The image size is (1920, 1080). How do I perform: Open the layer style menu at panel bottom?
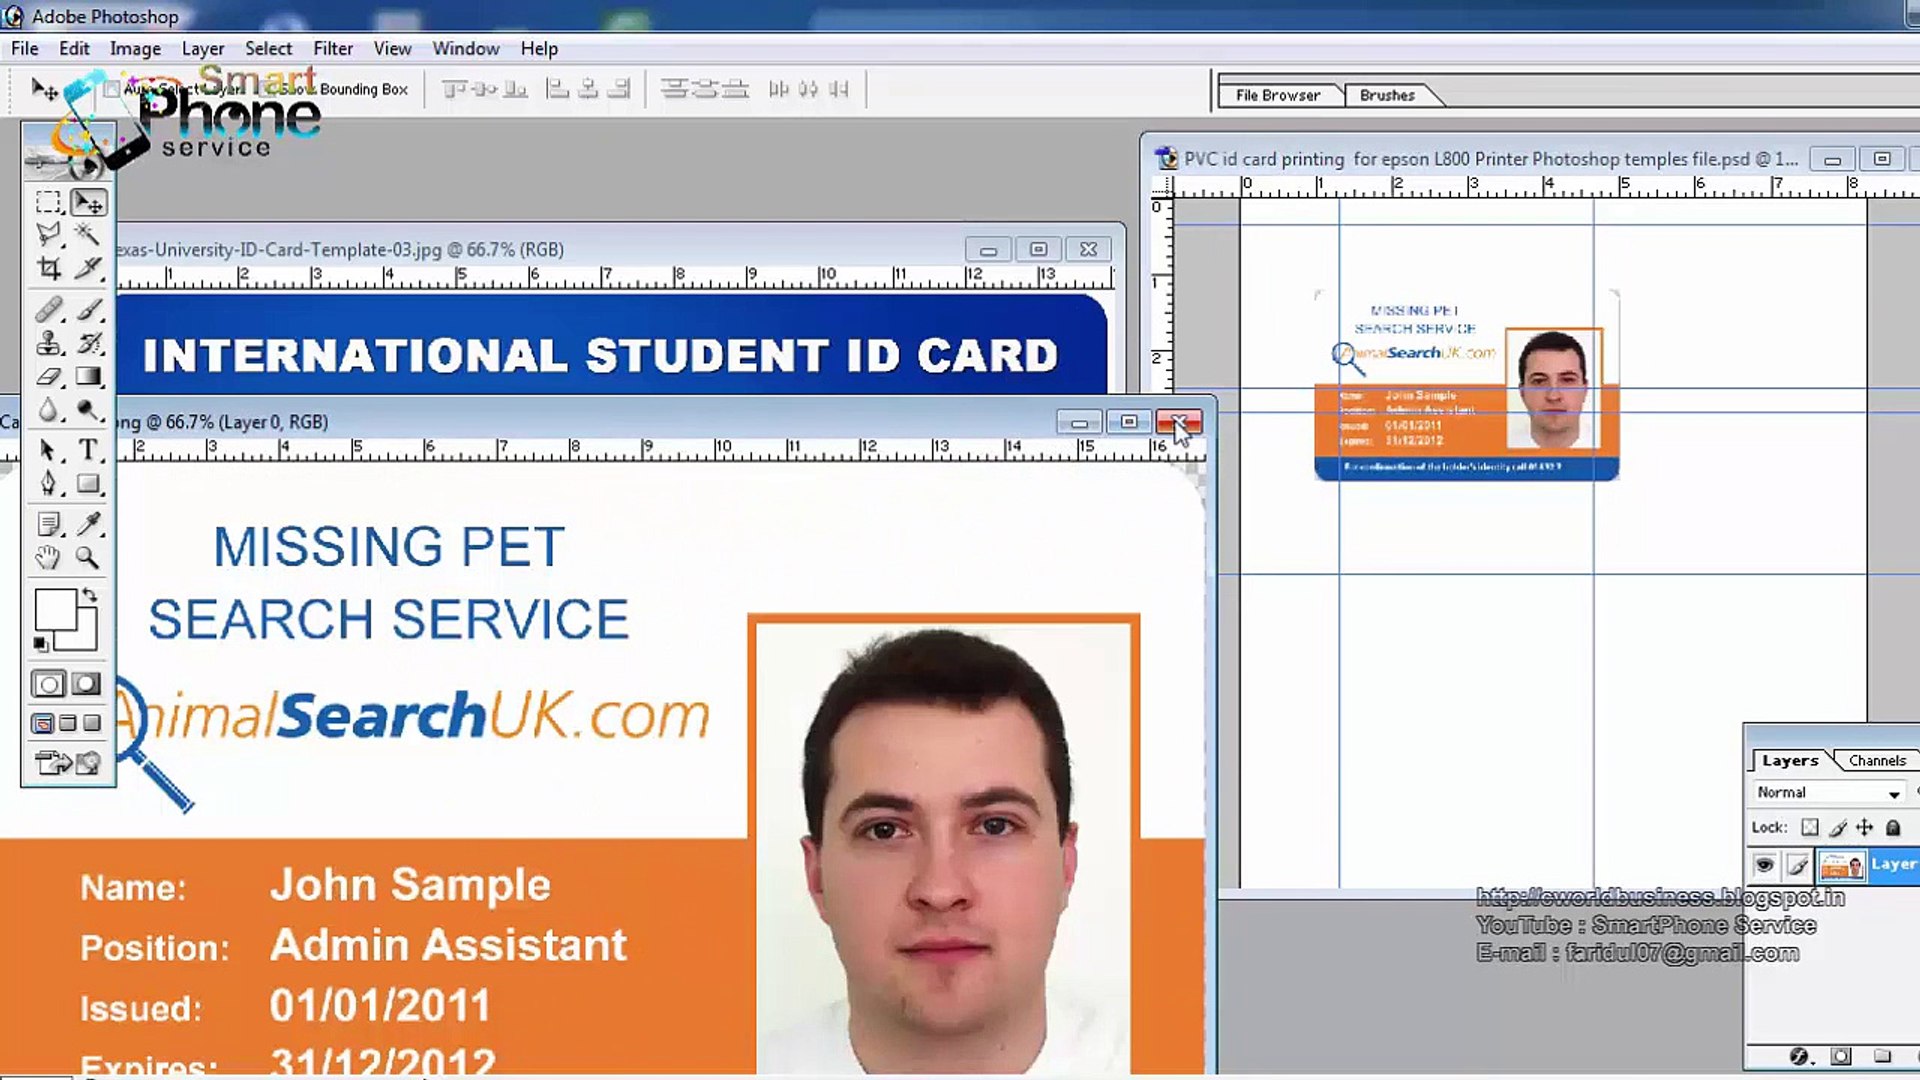(x=1799, y=1057)
